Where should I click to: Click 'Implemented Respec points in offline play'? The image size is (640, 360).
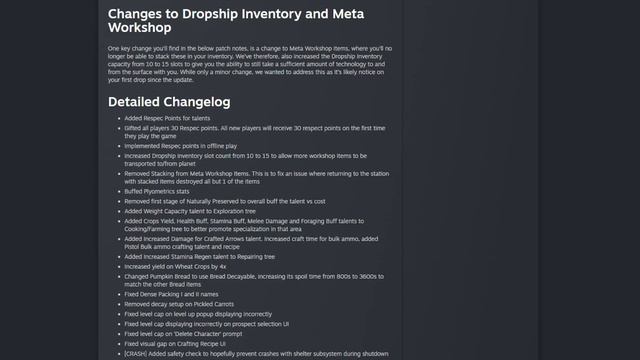[x=181, y=146]
